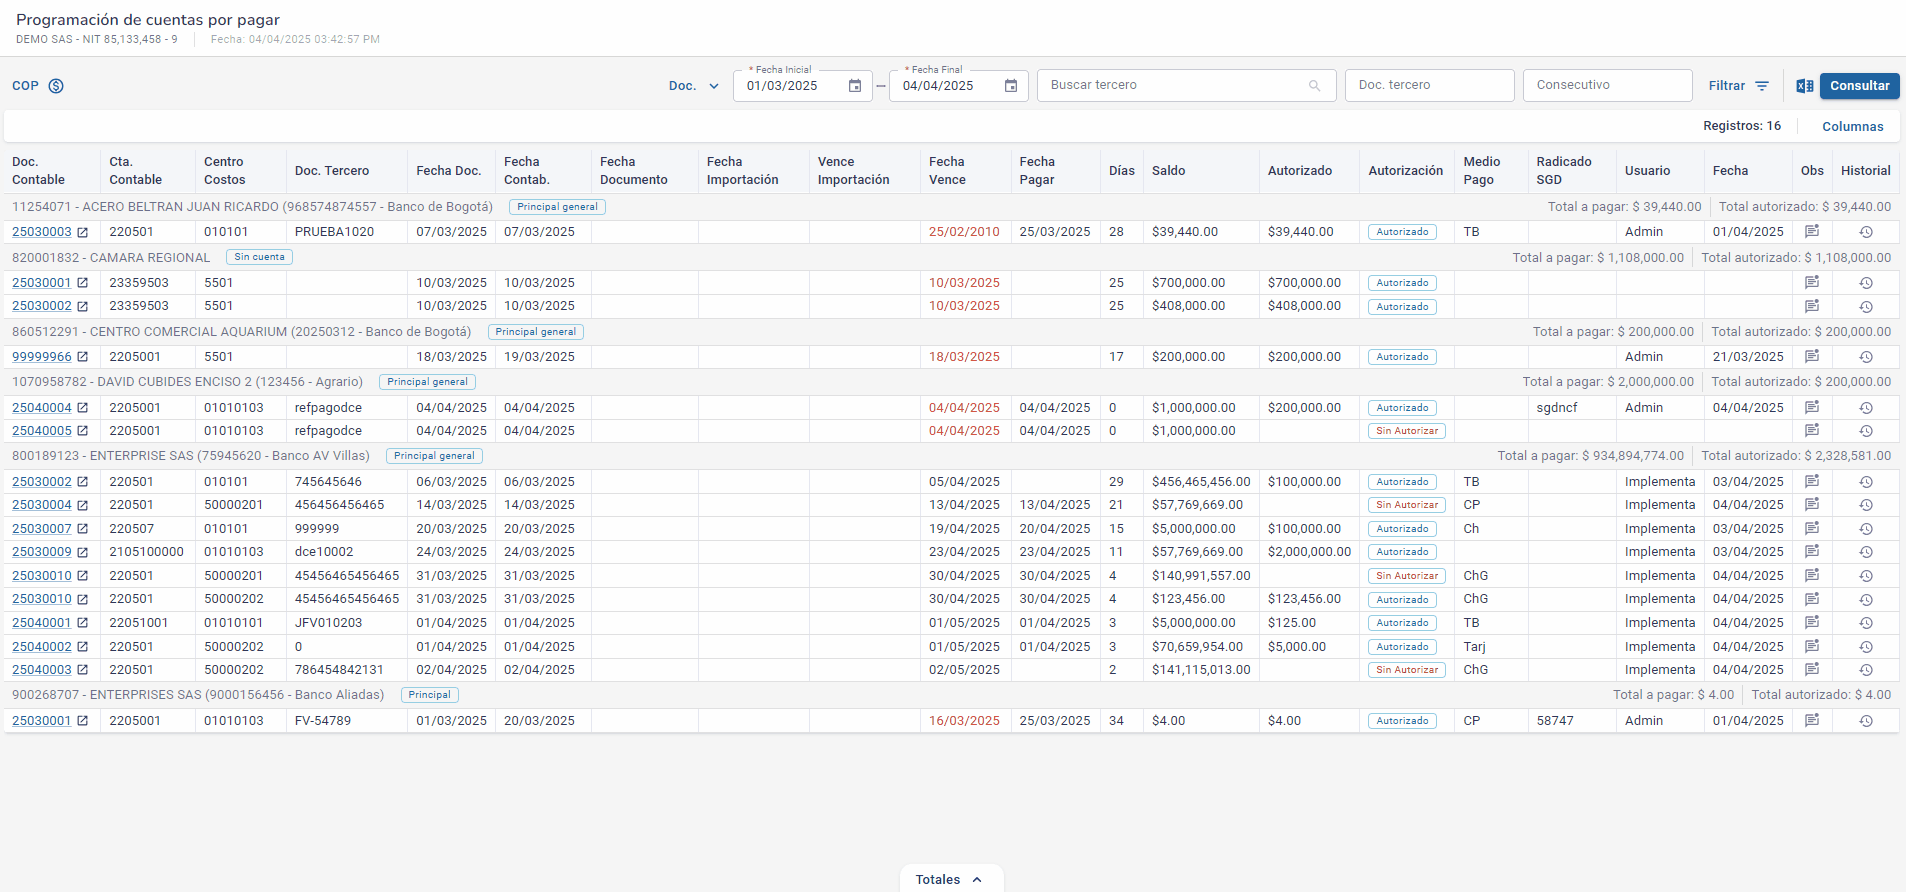This screenshot has width=1906, height=892.
Task: Click Saldo value $456,465,456.00
Action: click(1201, 482)
